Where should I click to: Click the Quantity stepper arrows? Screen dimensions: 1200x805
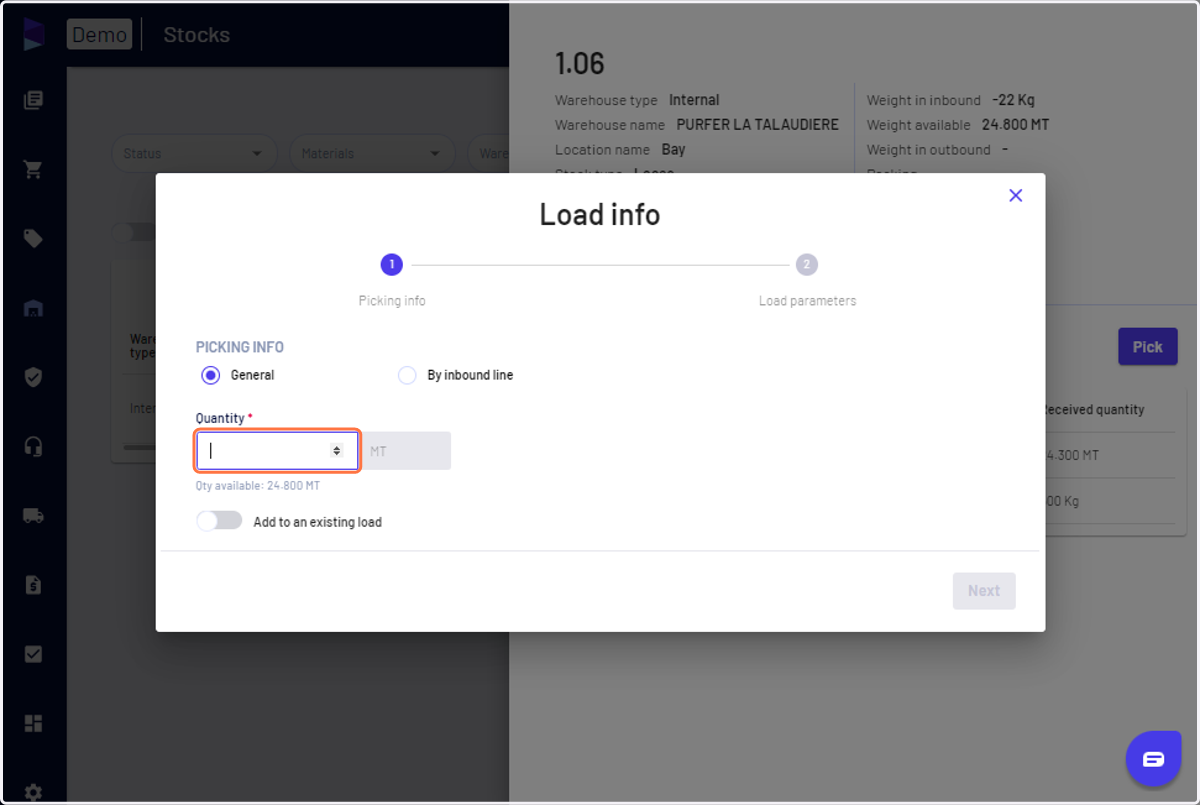(x=337, y=451)
